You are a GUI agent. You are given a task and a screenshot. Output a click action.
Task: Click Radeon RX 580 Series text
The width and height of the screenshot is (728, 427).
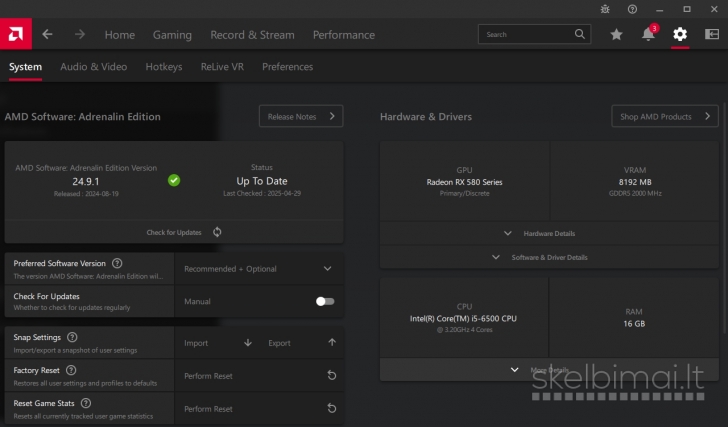(464, 182)
